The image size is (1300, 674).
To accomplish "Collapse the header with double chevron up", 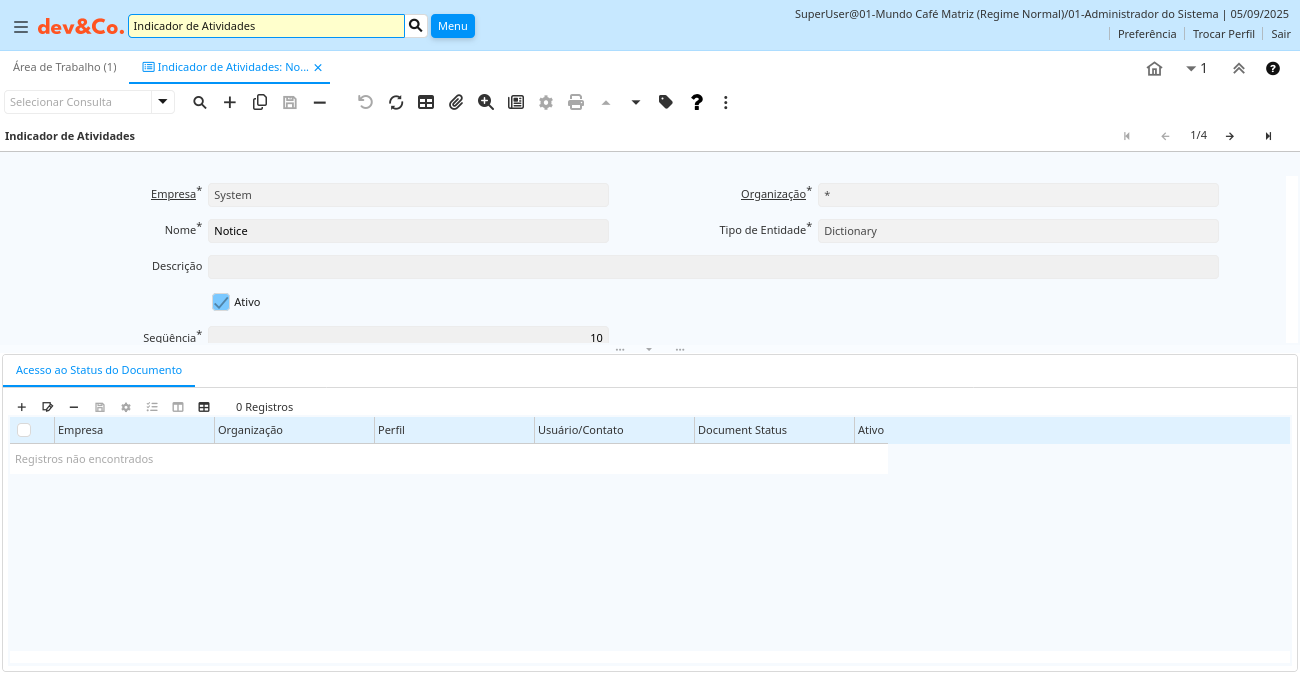I will point(1238,68).
